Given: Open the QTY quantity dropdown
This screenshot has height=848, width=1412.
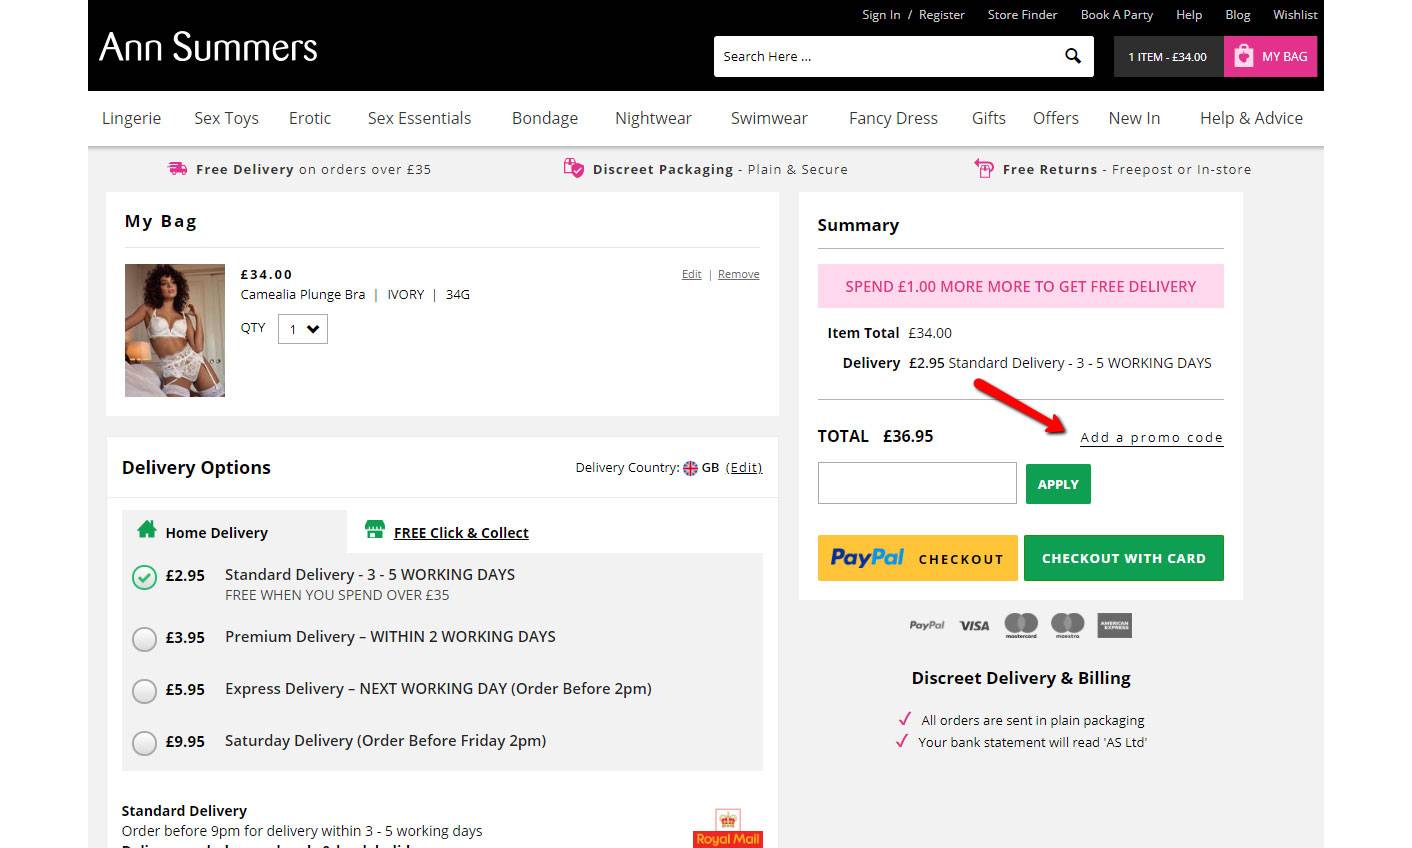Looking at the screenshot, I should 303,329.
